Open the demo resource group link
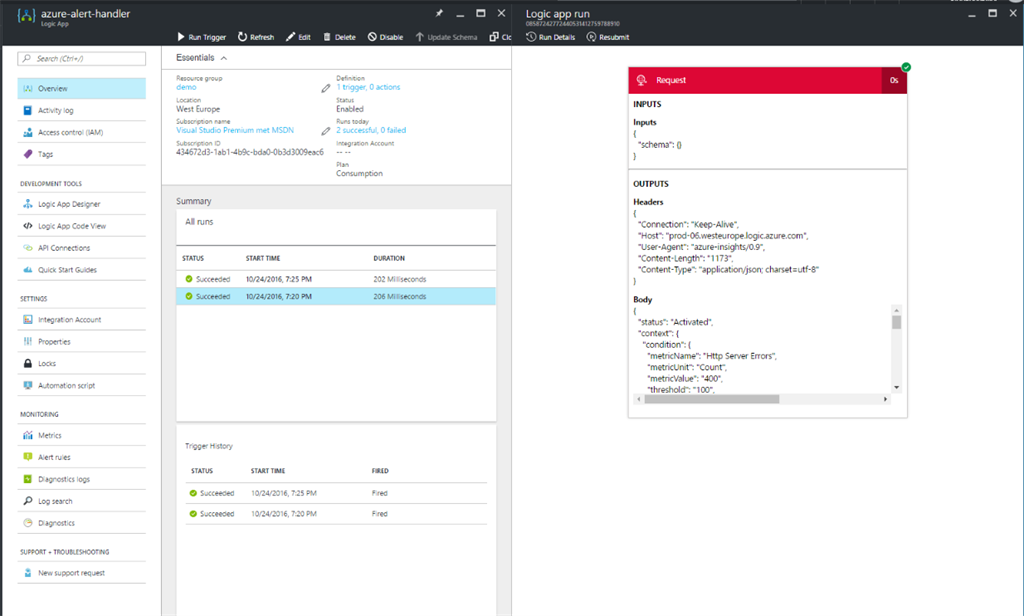The height and width of the screenshot is (616, 1024). [186, 87]
